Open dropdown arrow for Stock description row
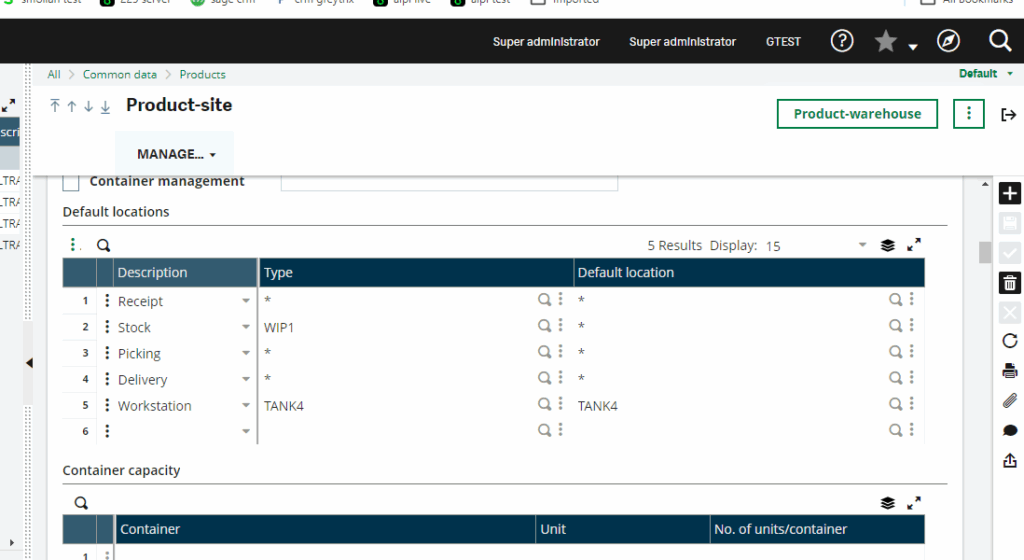Screen dimensions: 1024x560 (246, 328)
